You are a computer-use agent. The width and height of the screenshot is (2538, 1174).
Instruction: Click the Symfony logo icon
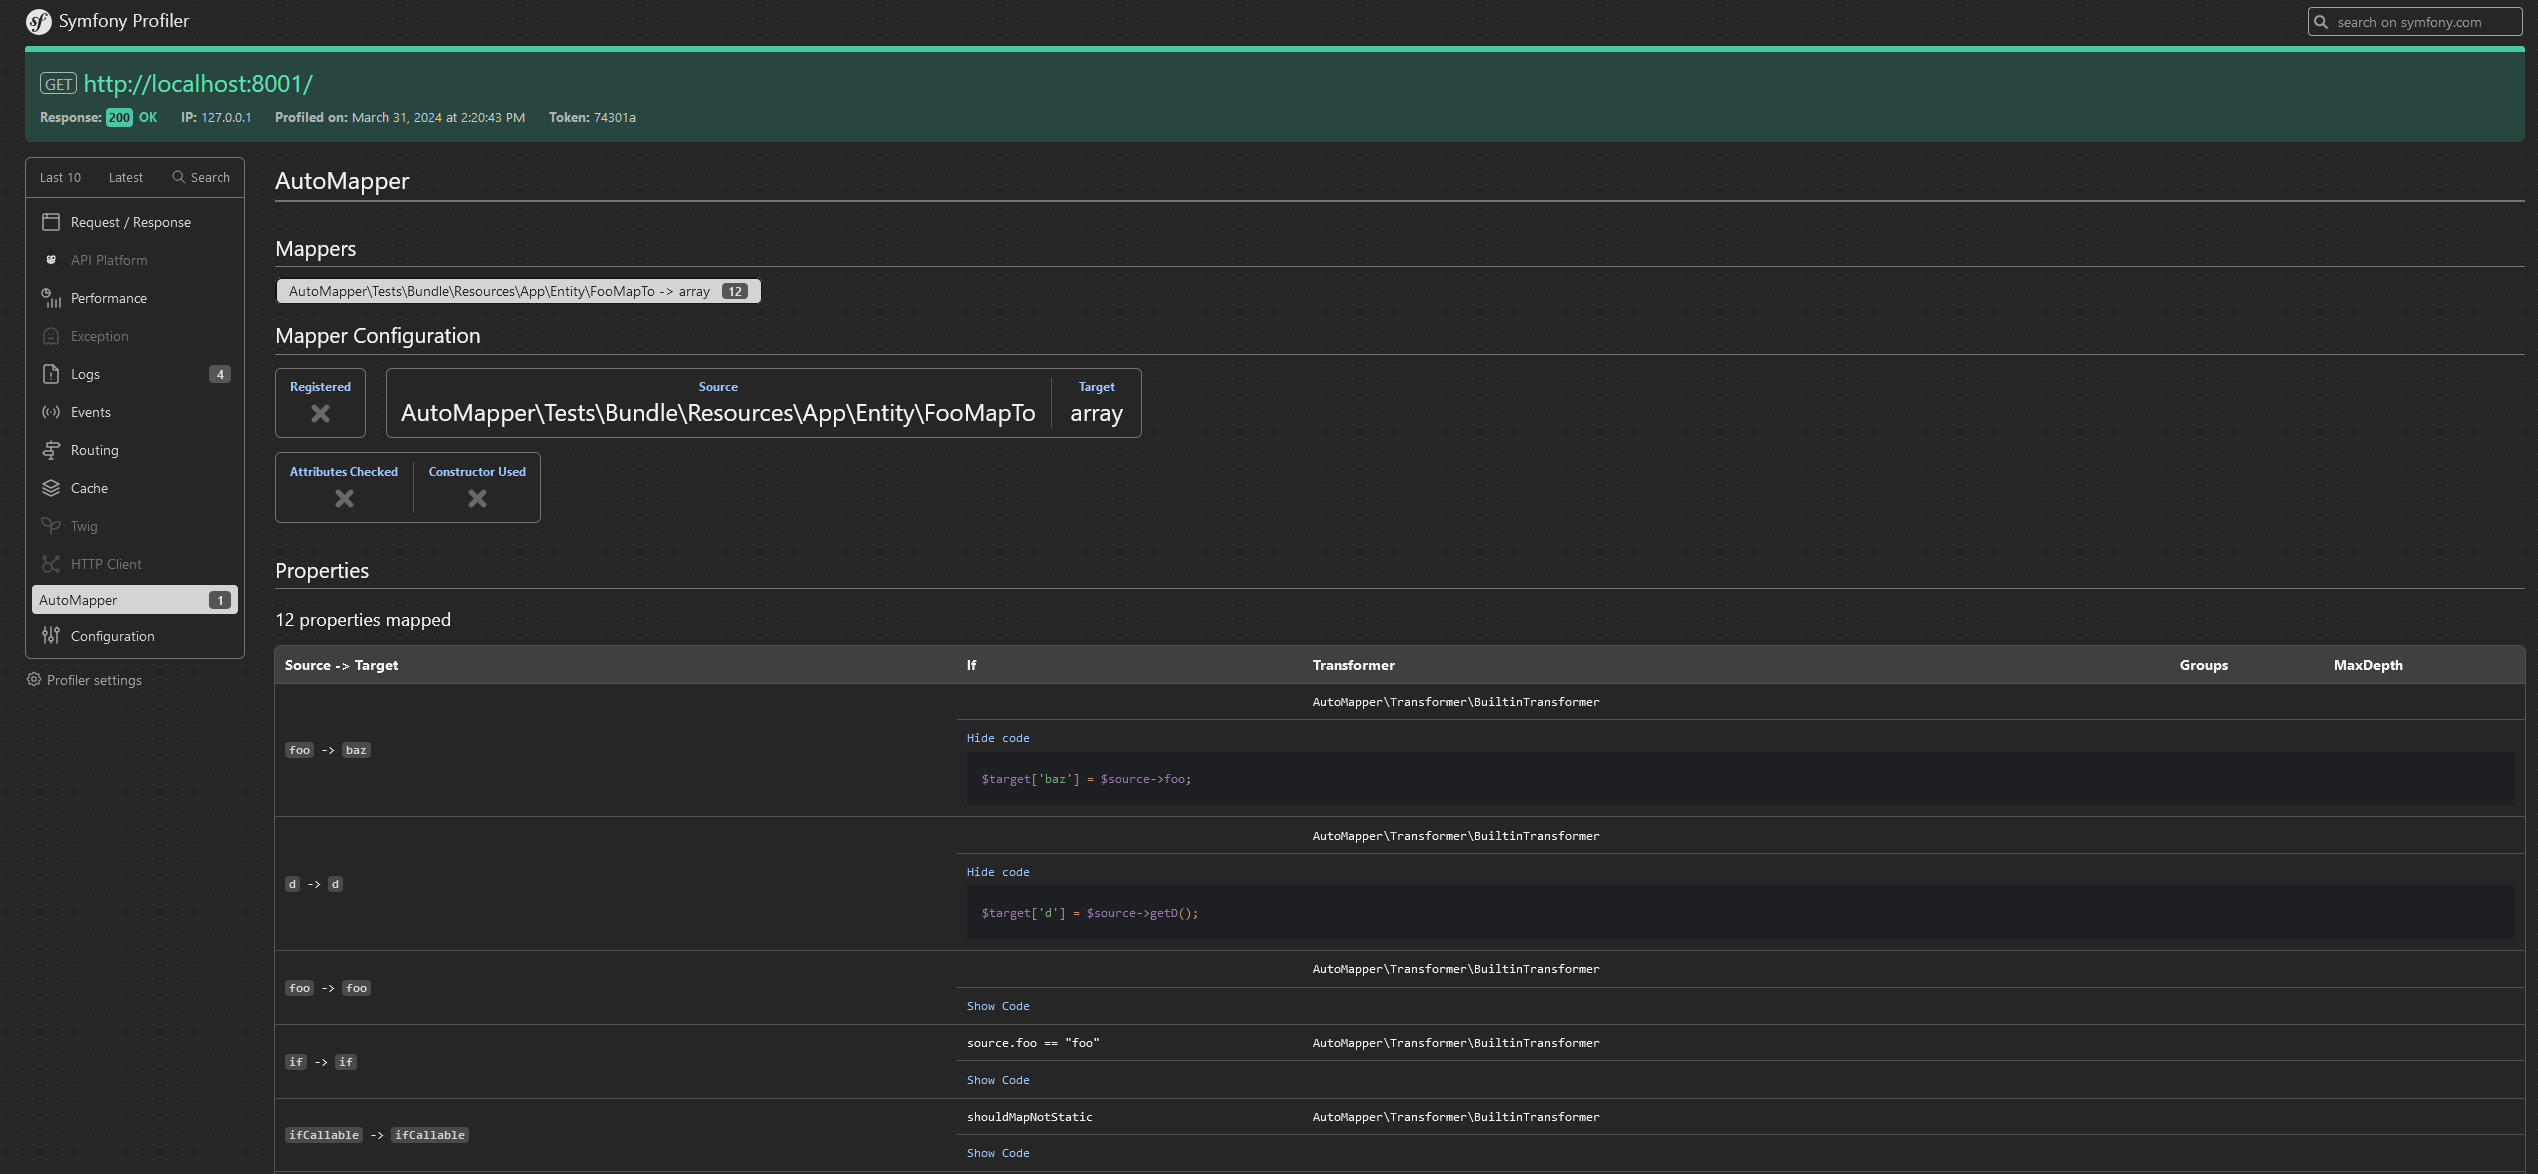coord(38,21)
